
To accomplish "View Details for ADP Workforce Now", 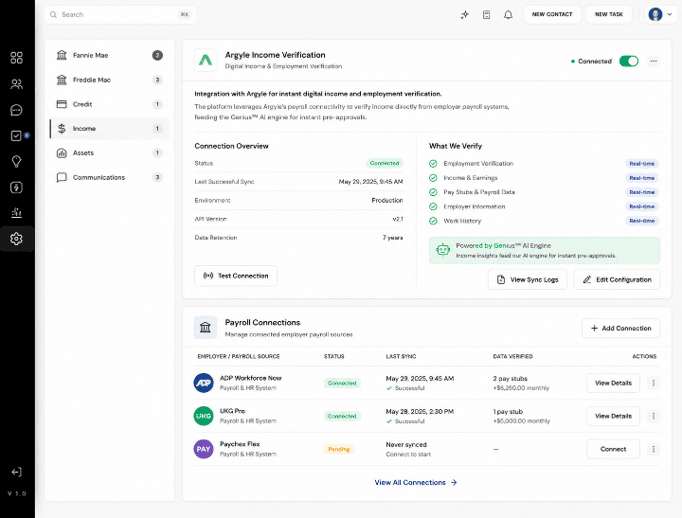I will point(613,383).
